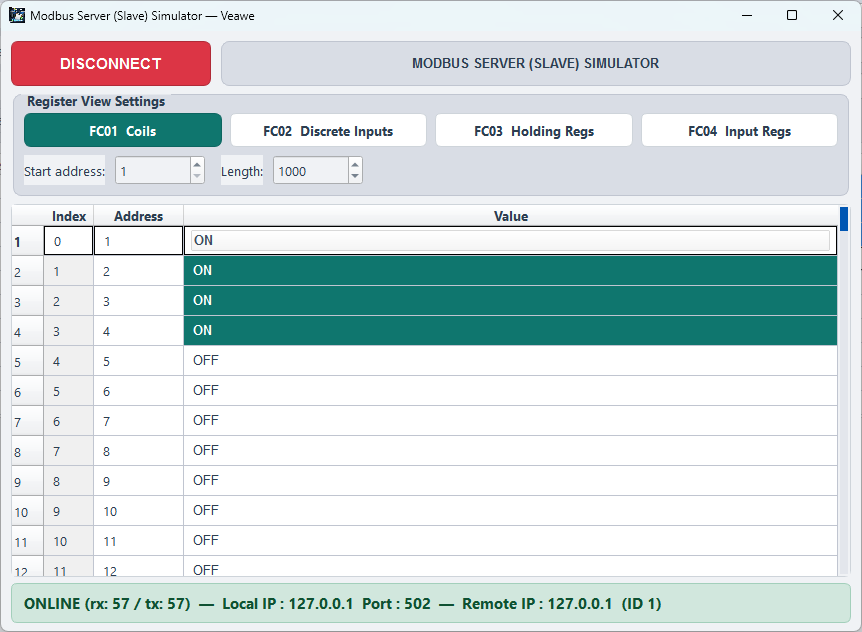Switch to FC02 Discrete Inputs
Screen dimensions: 862x632
328,131
